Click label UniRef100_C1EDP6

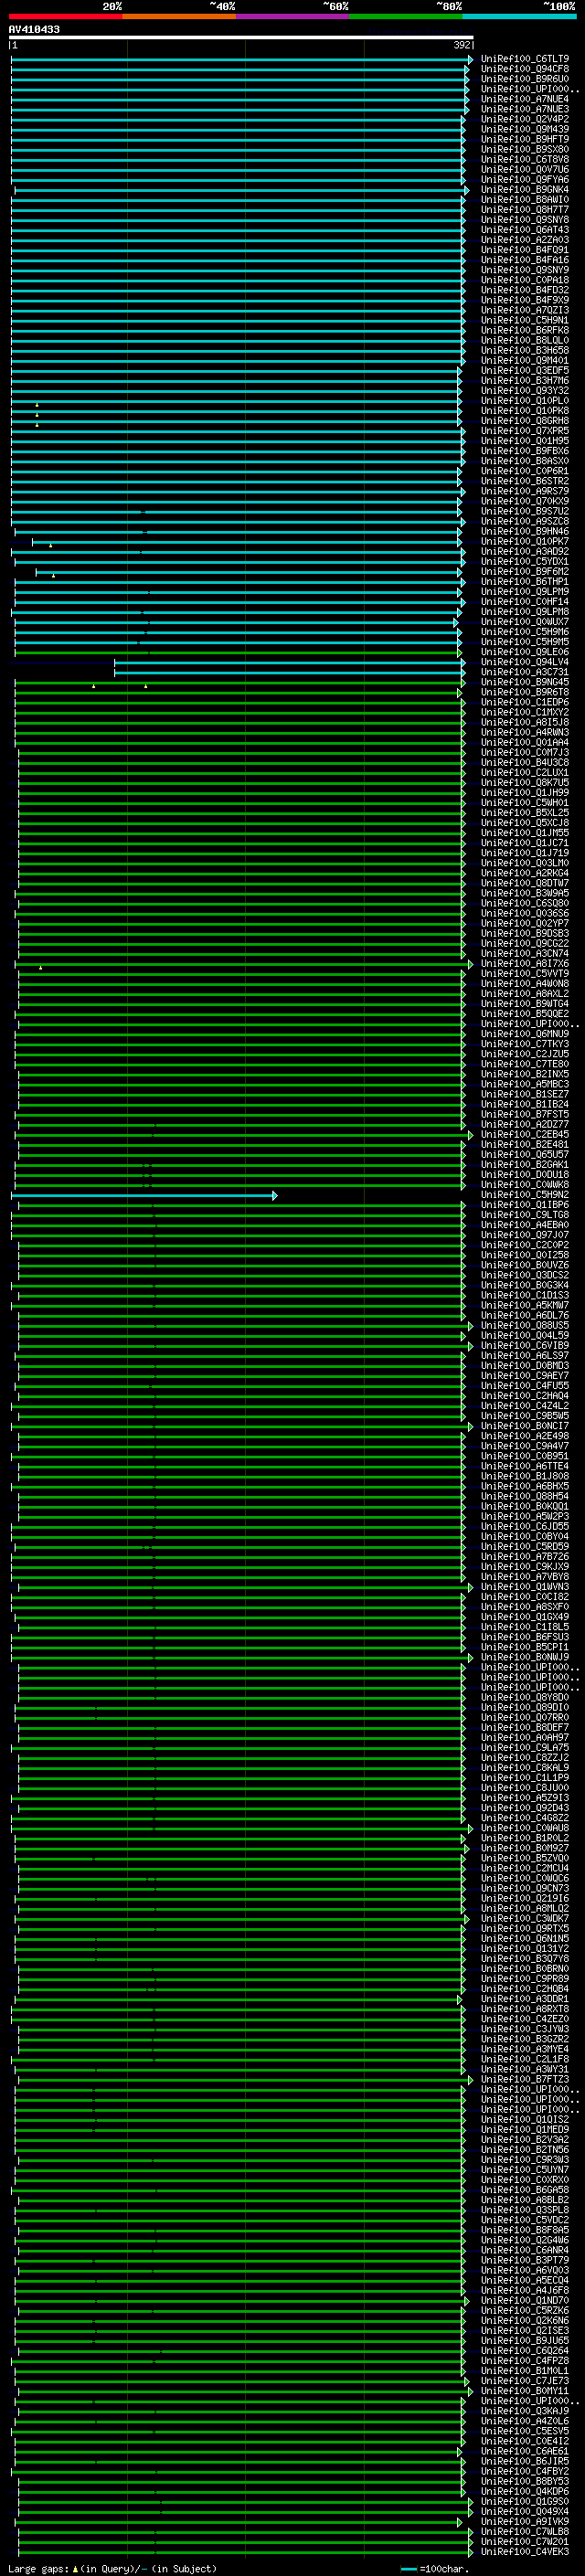[525, 702]
